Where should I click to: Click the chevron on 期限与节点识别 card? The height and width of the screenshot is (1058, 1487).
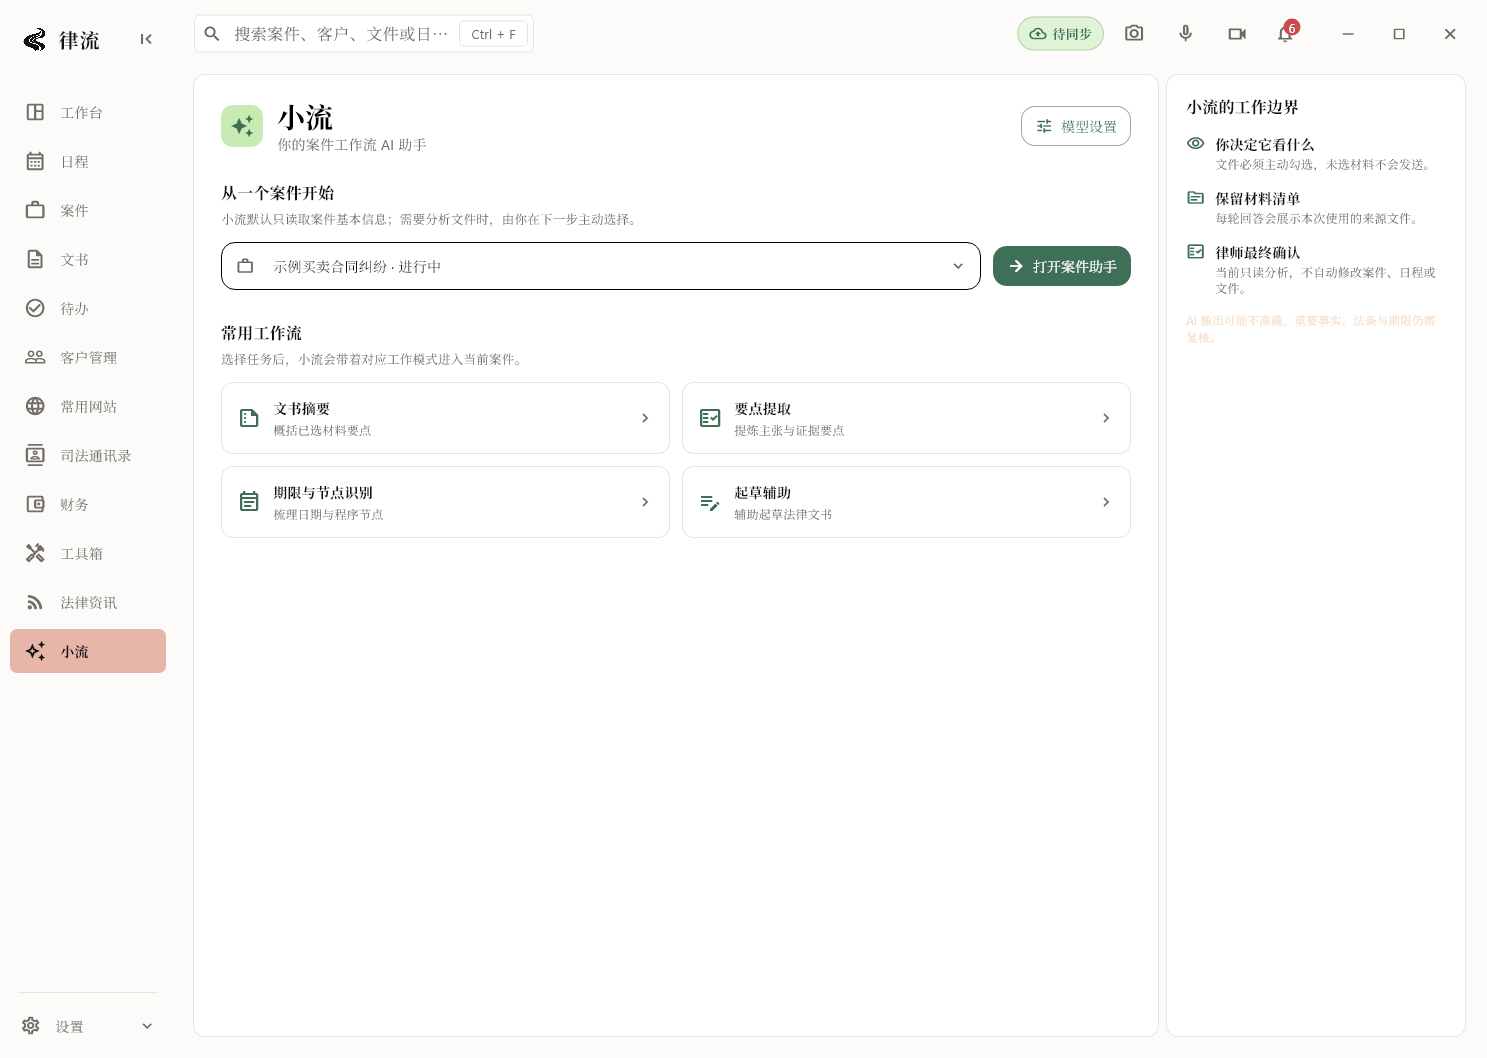click(645, 502)
